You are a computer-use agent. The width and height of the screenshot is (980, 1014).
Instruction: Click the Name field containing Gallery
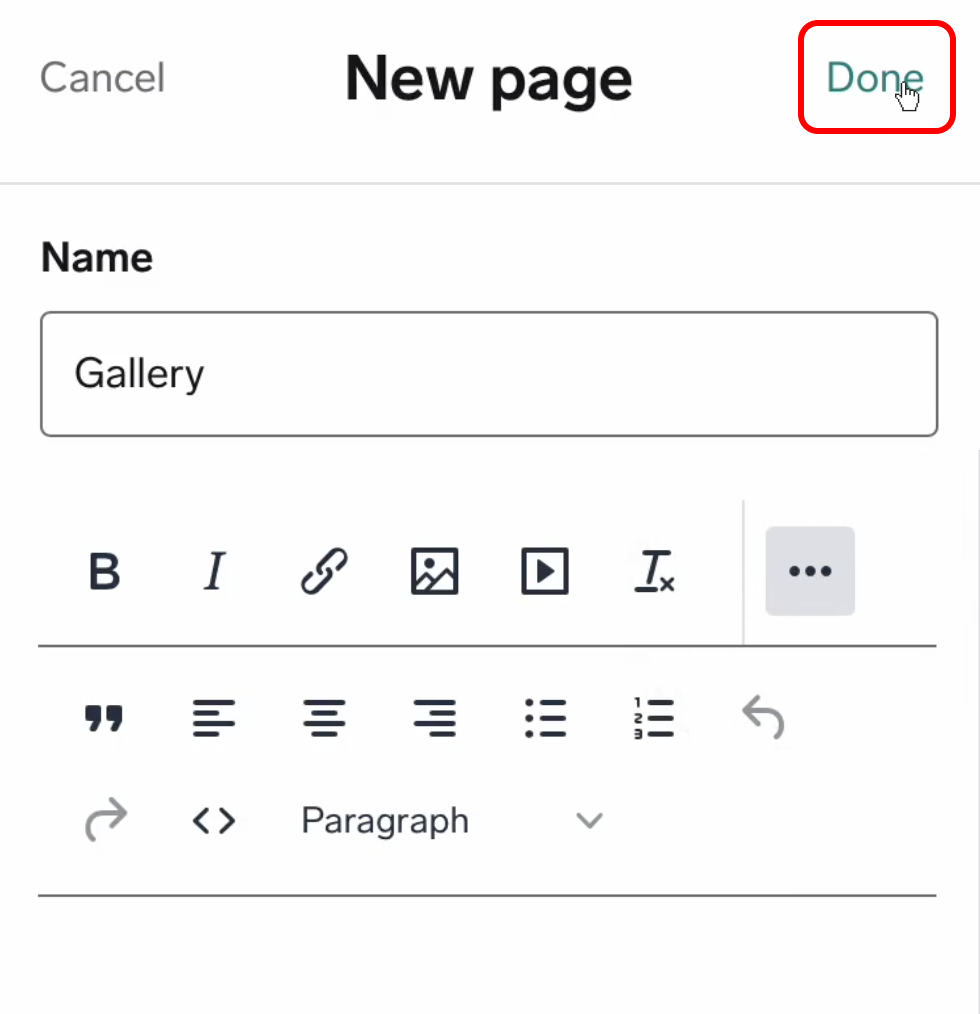coord(489,374)
